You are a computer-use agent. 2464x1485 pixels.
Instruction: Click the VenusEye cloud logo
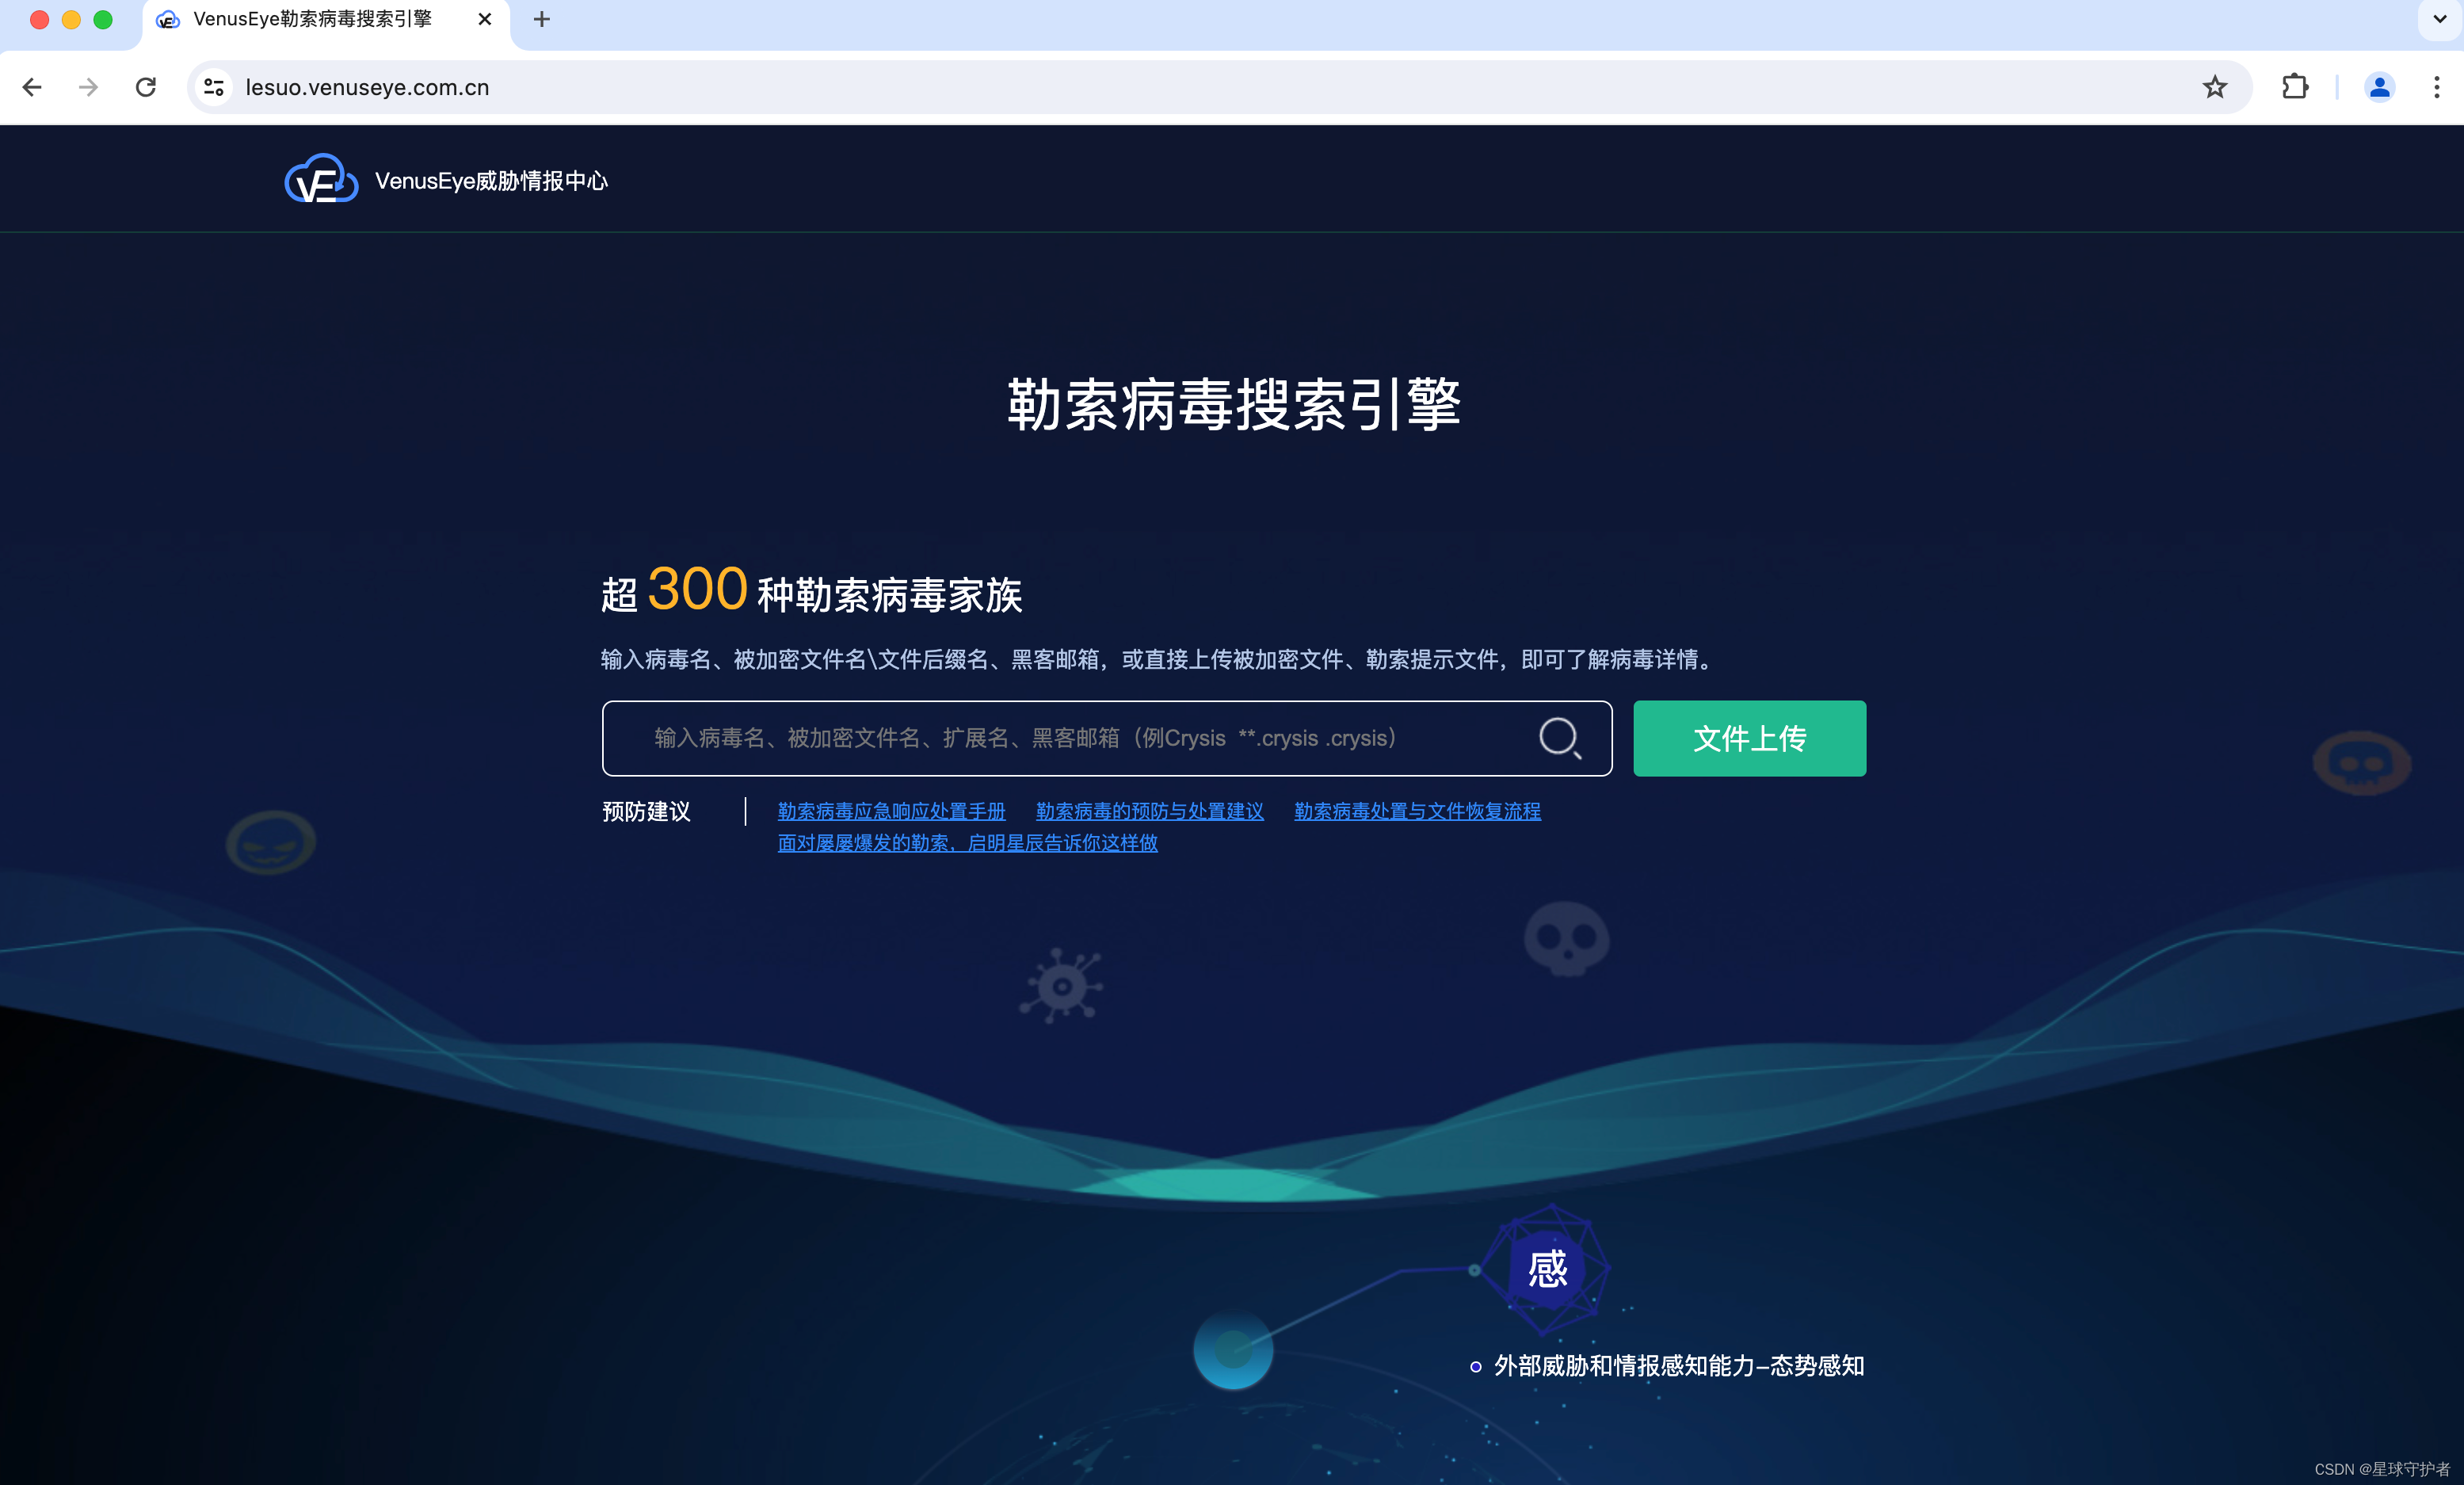321,180
